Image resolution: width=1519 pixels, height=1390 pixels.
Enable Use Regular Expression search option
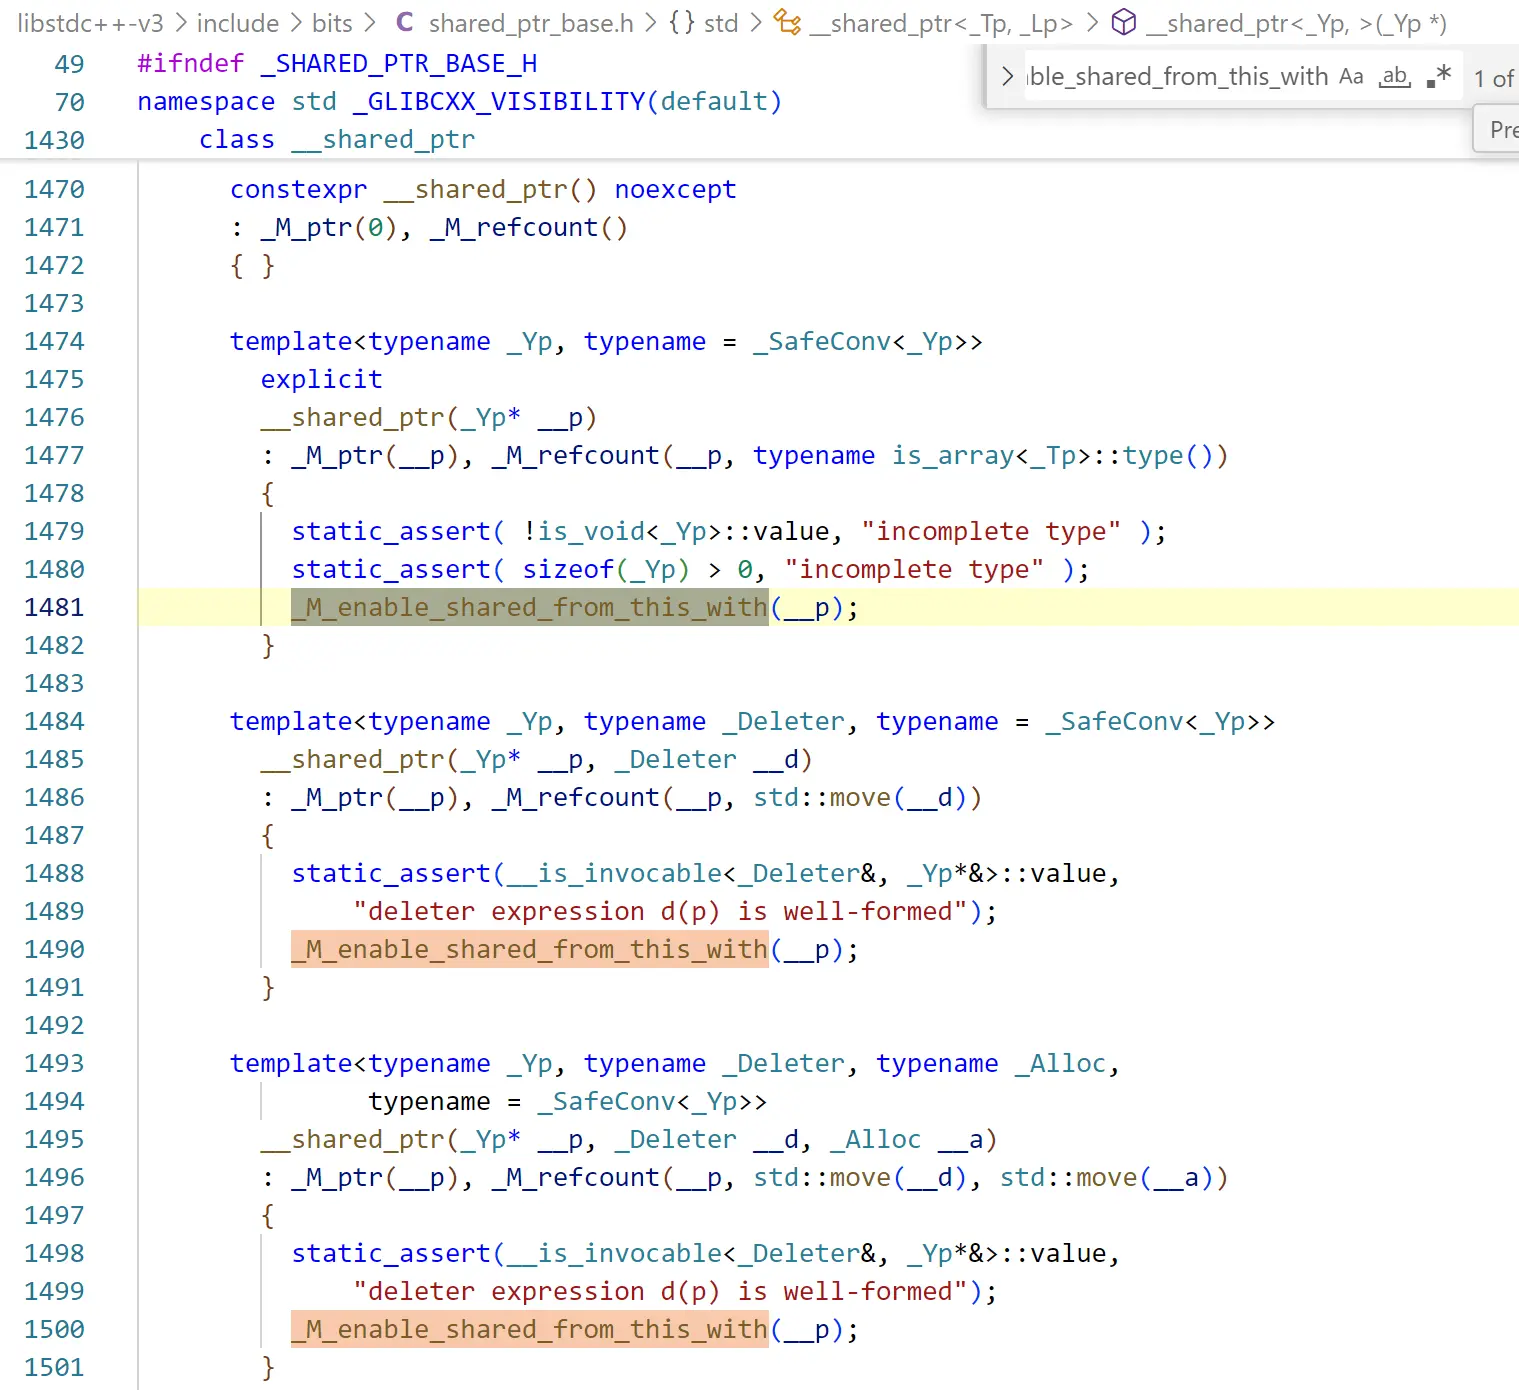(x=1439, y=77)
